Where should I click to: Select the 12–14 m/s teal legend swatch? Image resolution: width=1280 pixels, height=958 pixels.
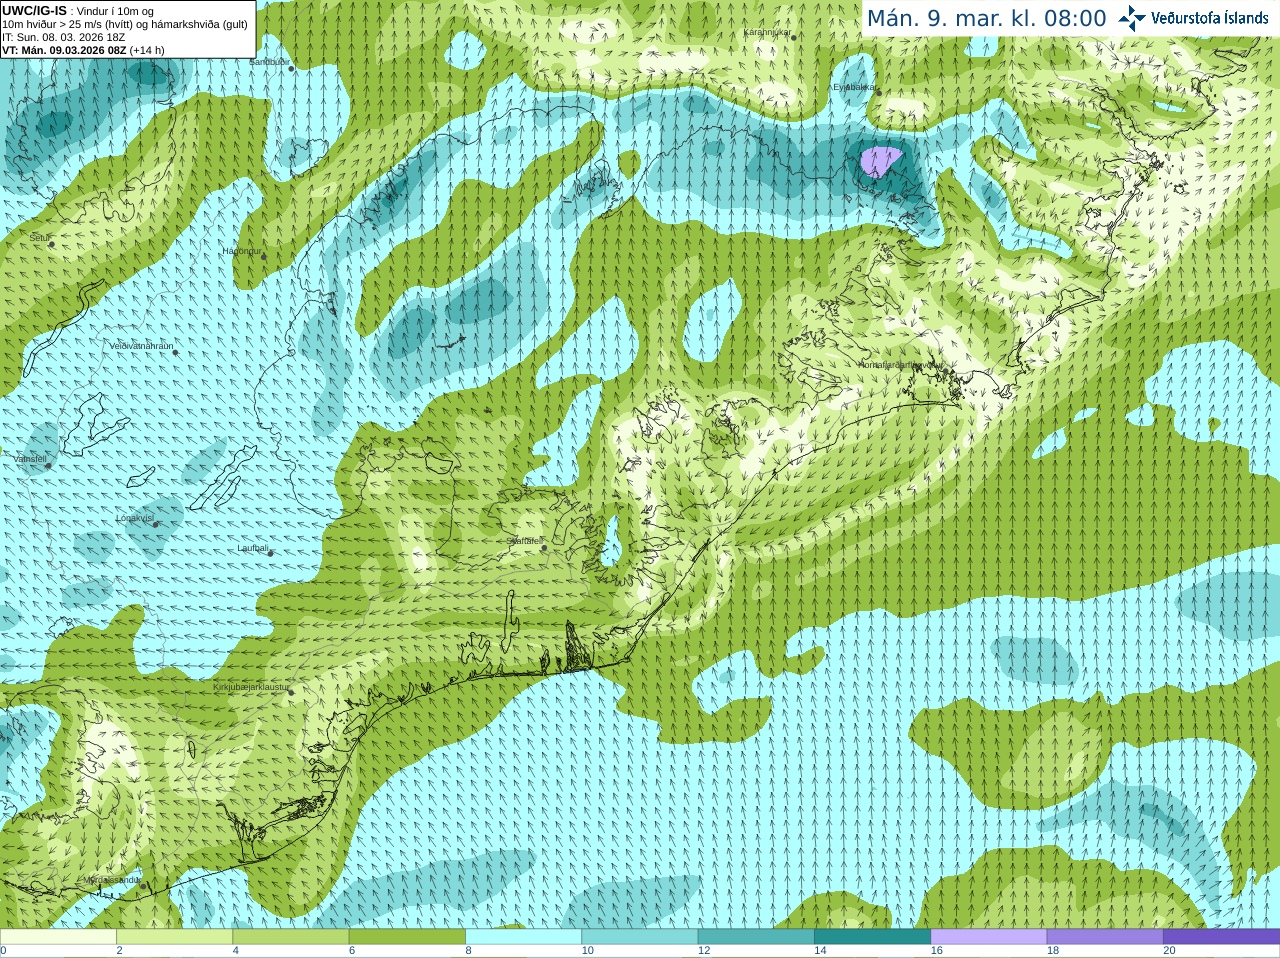[x=756, y=936]
